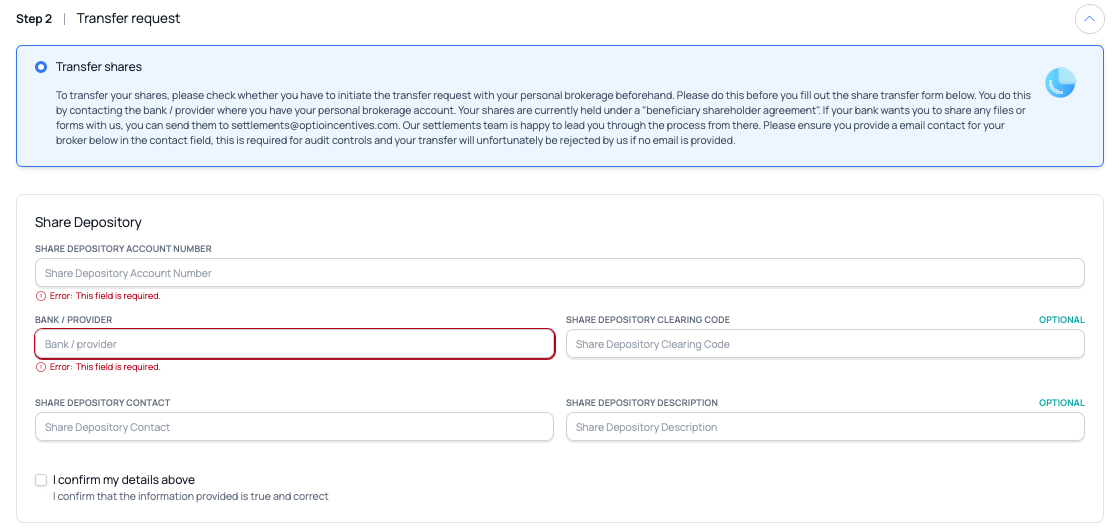Screen dimensions: 1119x531
Task: Collapse the Transfer request step chevron
Action: coord(1089,19)
